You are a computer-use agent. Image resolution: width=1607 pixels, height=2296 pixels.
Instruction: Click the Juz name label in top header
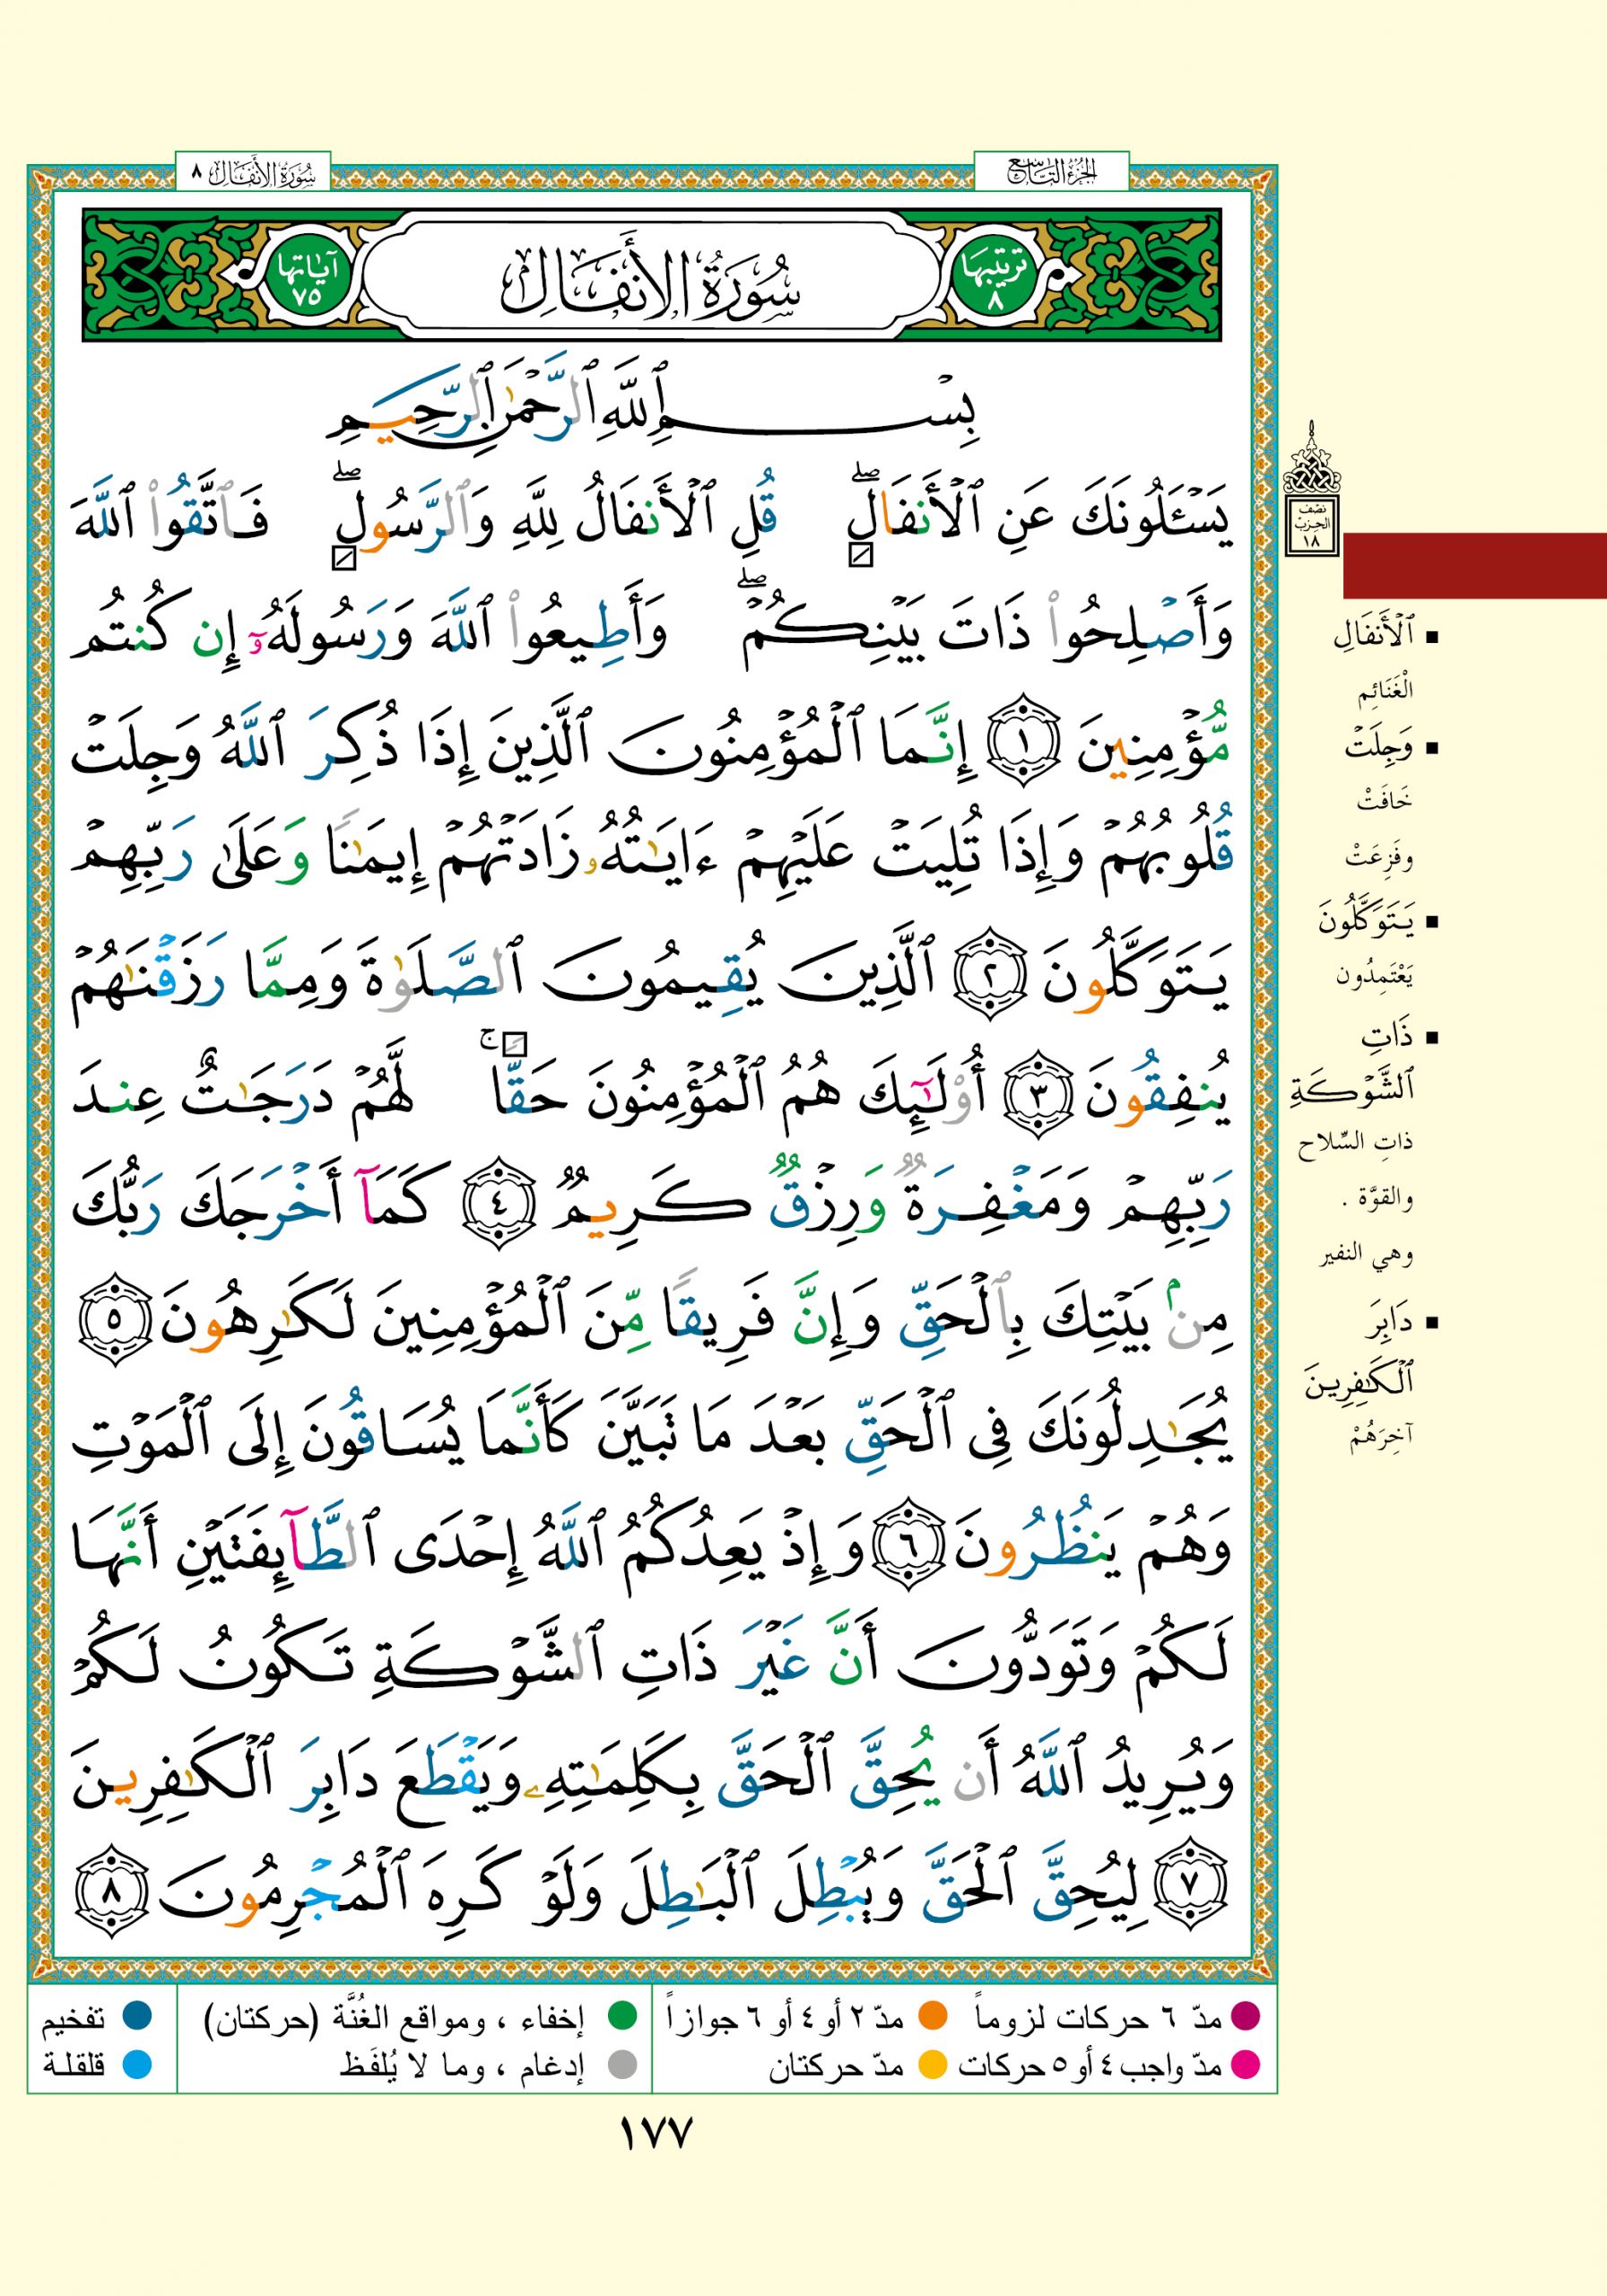point(1051,174)
